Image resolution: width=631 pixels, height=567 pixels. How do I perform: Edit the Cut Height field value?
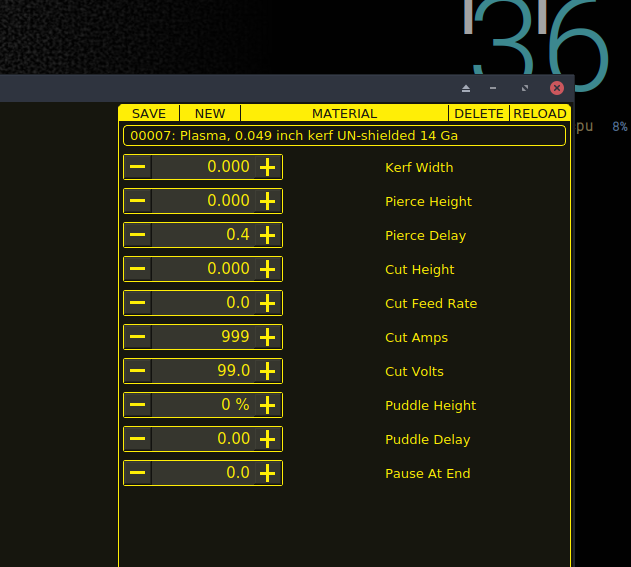[x=203, y=269]
